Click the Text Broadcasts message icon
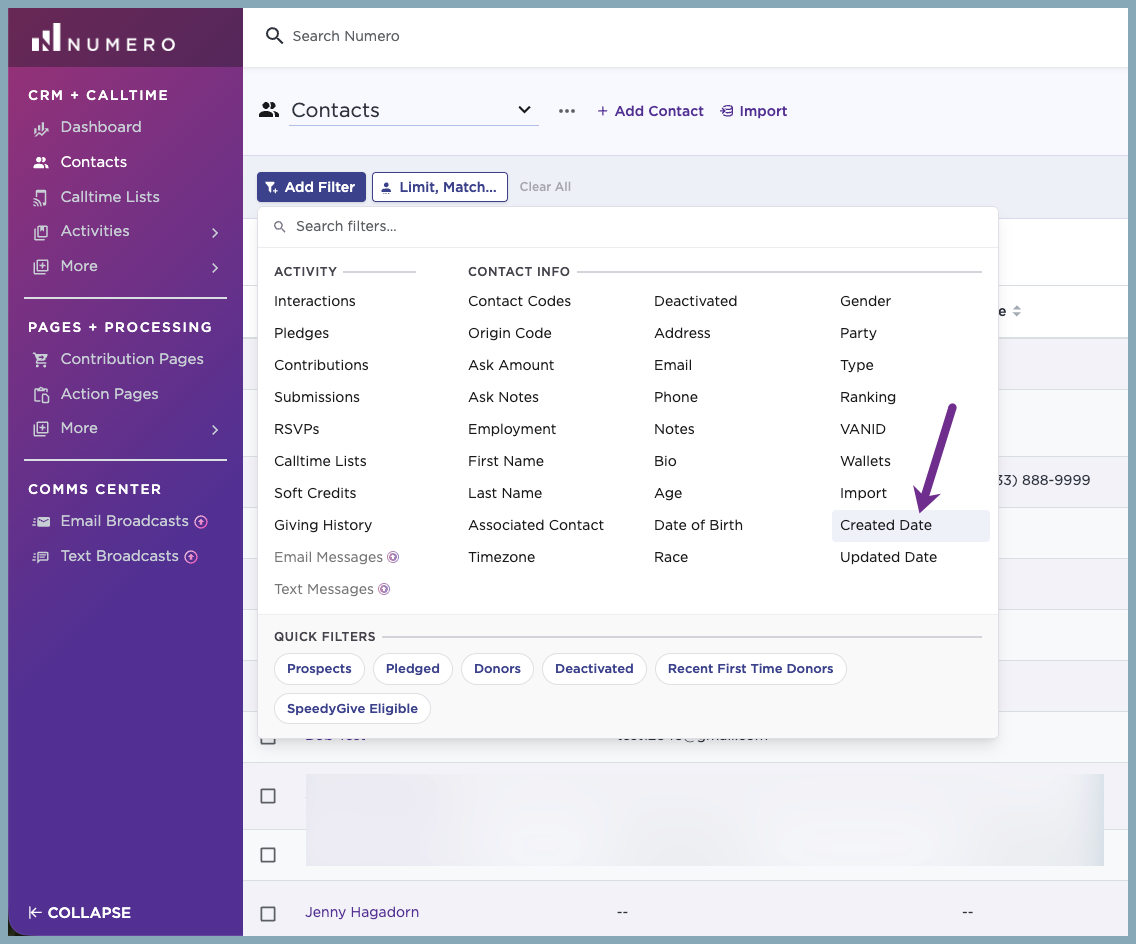 coord(41,556)
